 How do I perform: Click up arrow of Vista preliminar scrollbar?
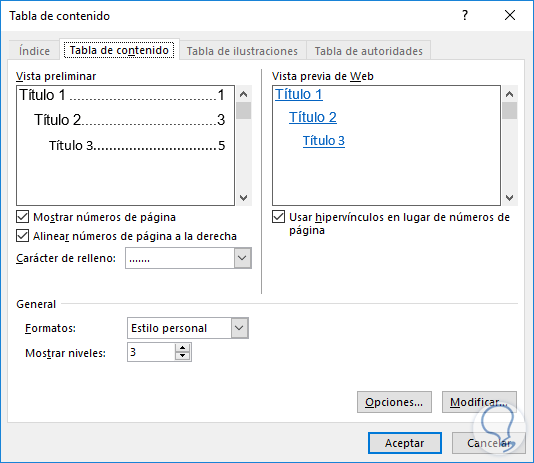click(x=244, y=94)
